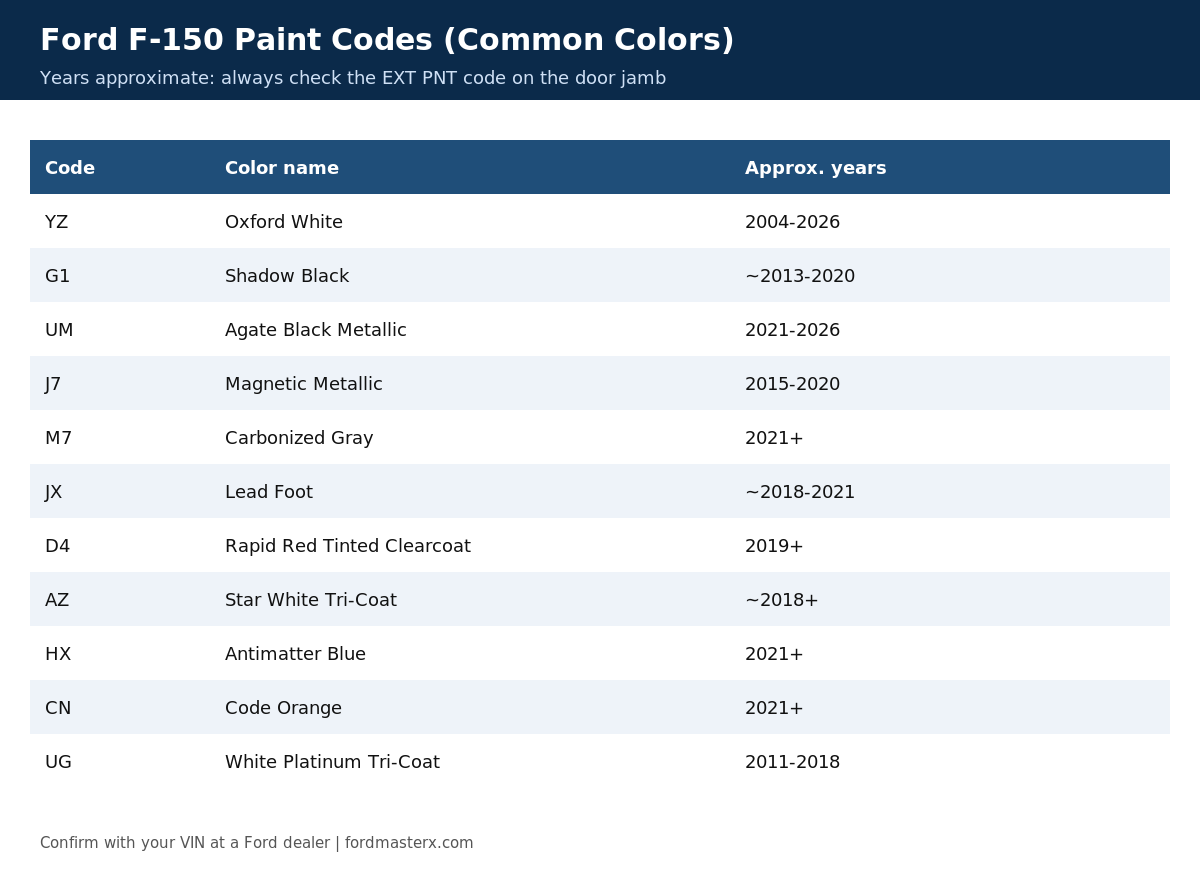Click the Carbonized Gray '2021+' years cell
Screen dimensions: 1200x878
(x=774, y=438)
